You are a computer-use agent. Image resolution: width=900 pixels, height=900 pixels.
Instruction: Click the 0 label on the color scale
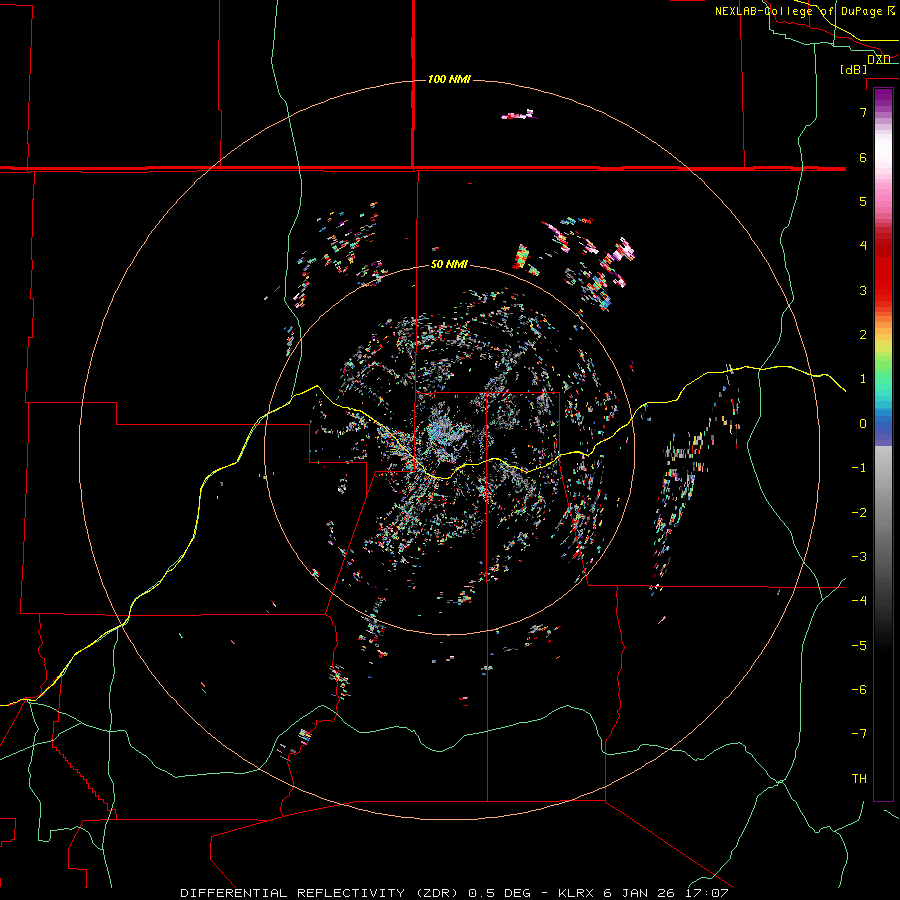(863, 424)
